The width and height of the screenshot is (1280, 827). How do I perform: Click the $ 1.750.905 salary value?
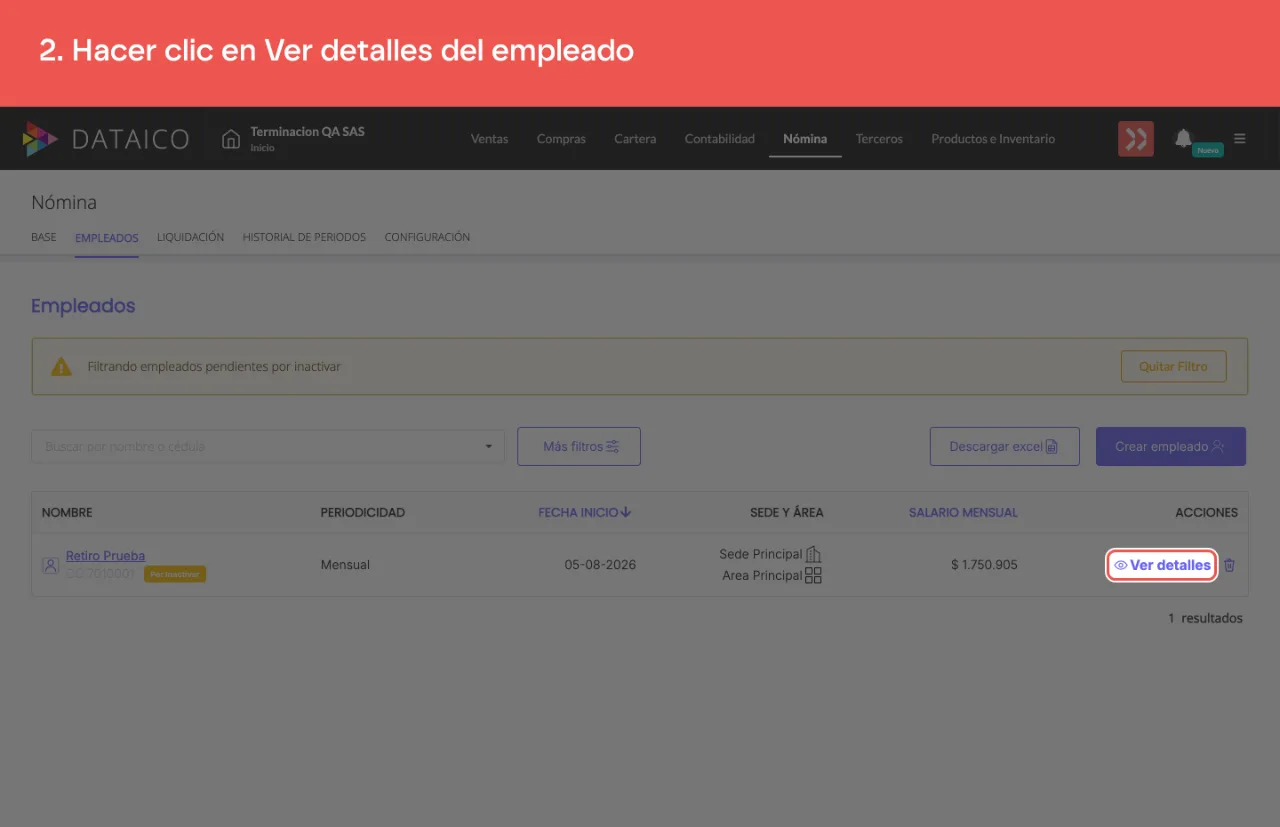pyautogui.click(x=984, y=565)
